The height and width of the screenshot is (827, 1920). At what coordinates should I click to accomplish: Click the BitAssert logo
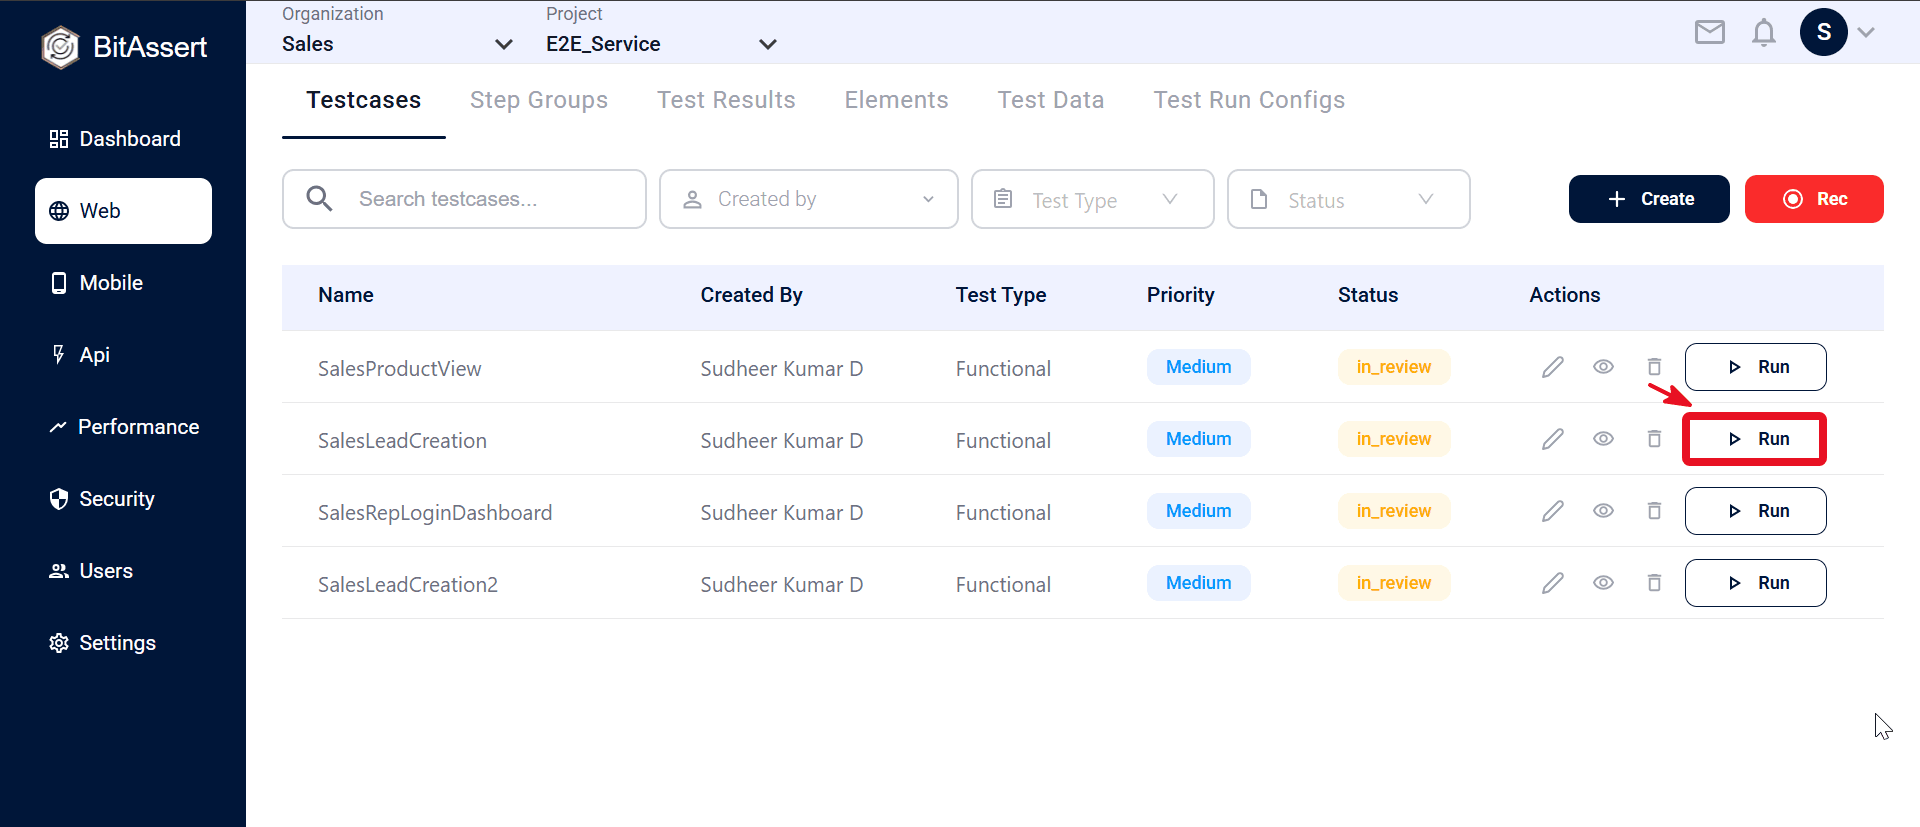pos(124,47)
